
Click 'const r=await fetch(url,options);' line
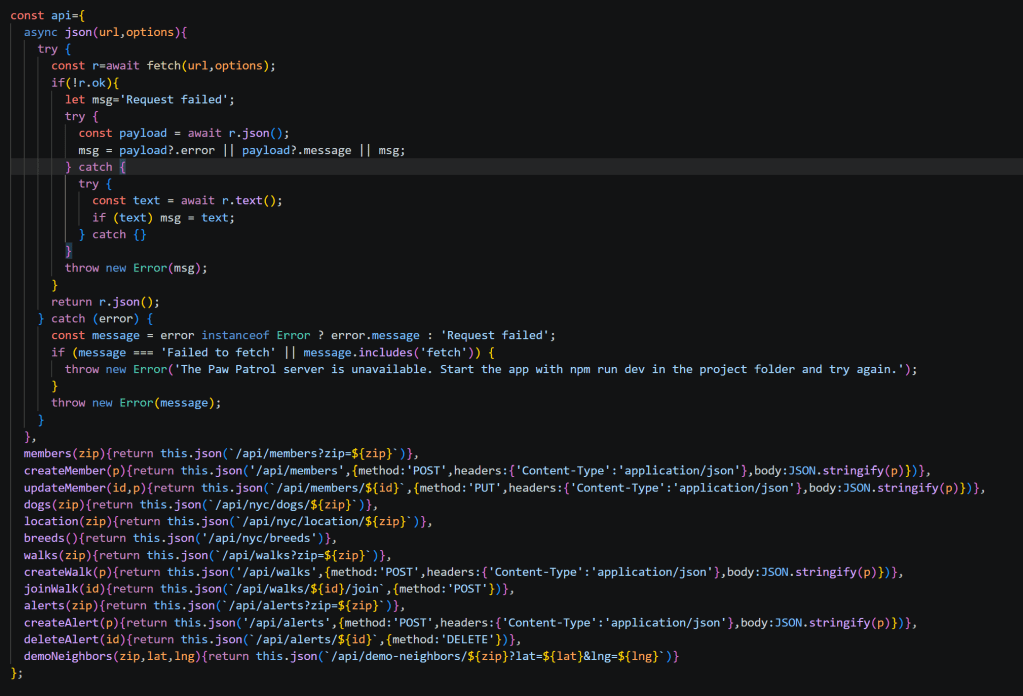[164, 65]
